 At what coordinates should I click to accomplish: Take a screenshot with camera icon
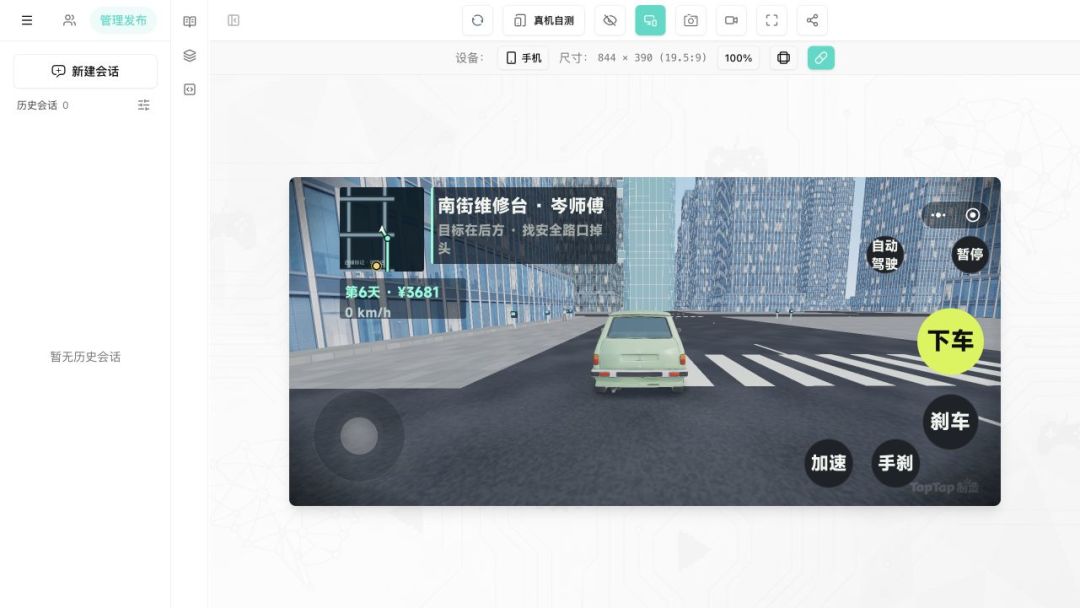pyautogui.click(x=690, y=20)
